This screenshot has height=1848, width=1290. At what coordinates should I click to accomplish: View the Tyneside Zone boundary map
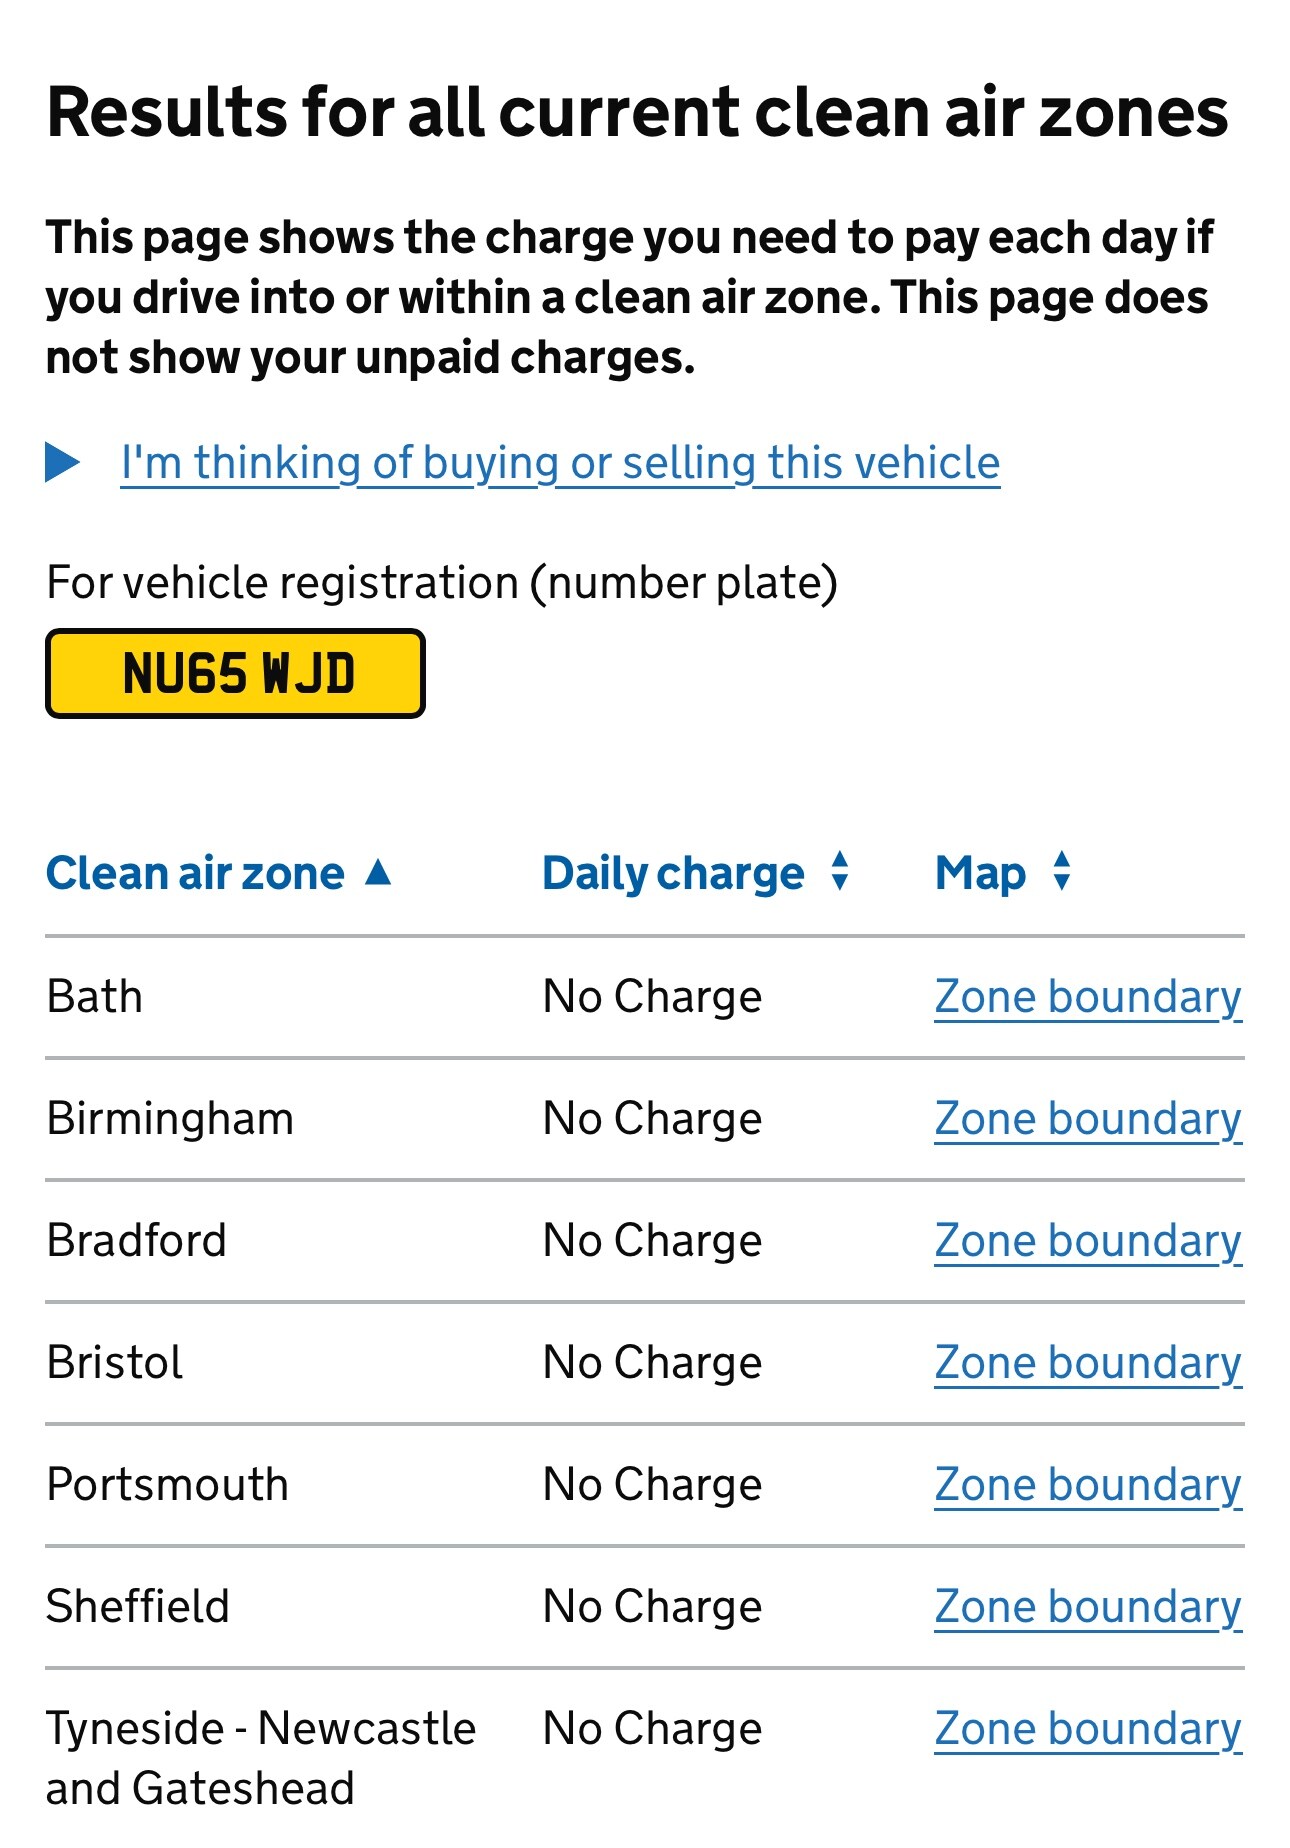[x=1088, y=1729]
